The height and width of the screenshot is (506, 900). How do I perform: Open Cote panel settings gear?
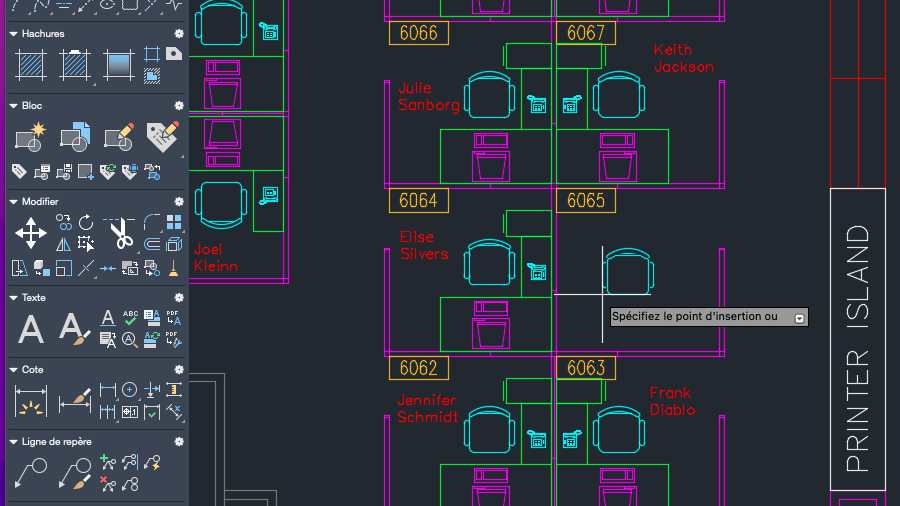[x=179, y=369]
